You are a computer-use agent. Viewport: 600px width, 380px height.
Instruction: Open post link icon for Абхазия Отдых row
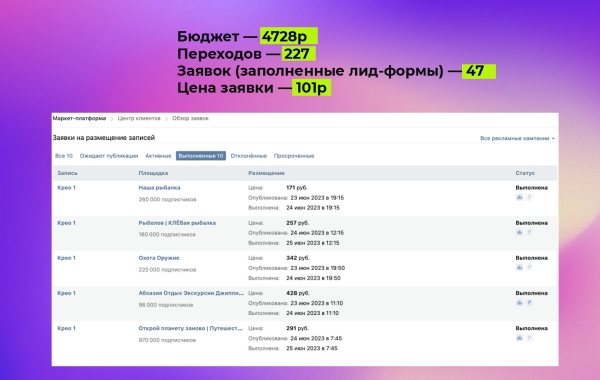[x=529, y=303]
